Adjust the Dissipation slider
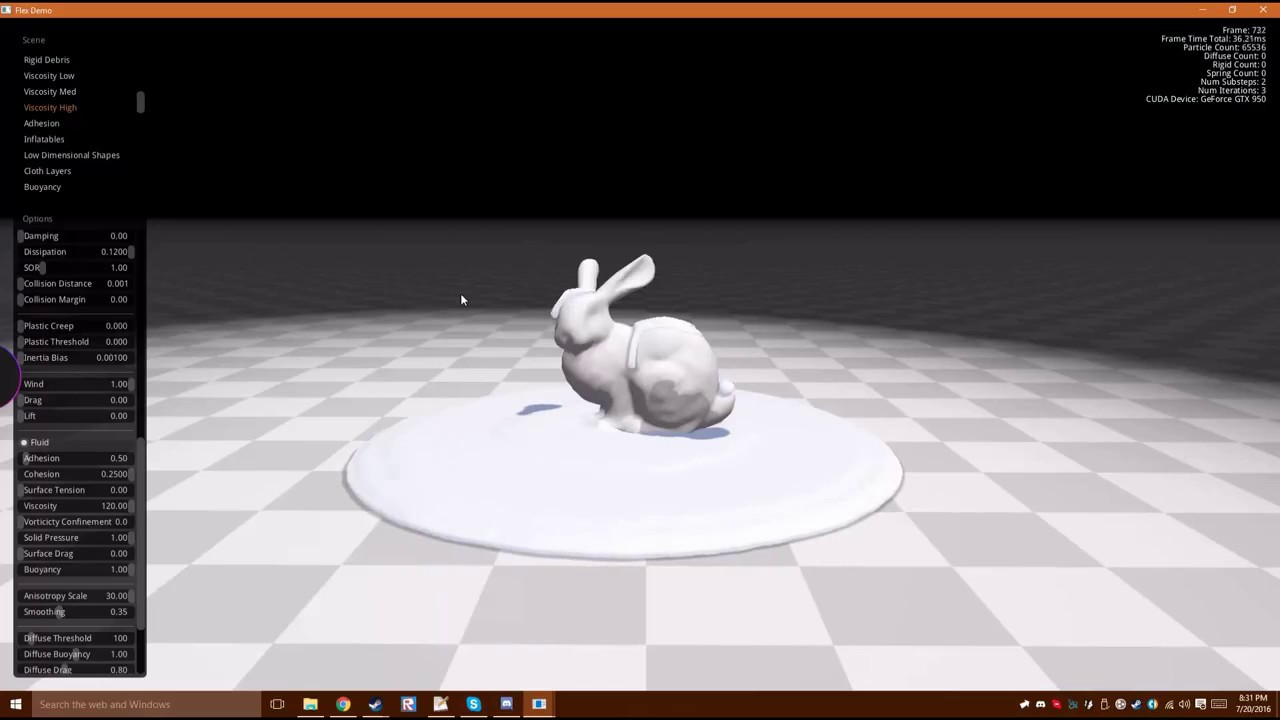 tap(76, 252)
